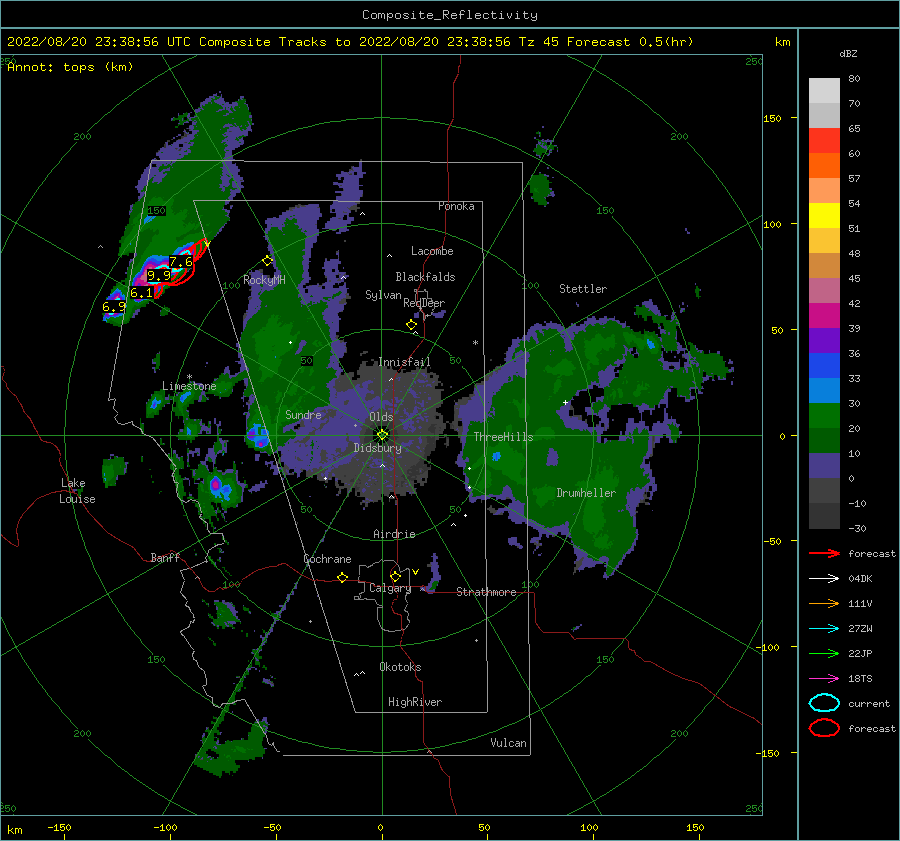Screen dimensions: 900x841
Task: Click the Cochrane label
Action: (x=327, y=559)
